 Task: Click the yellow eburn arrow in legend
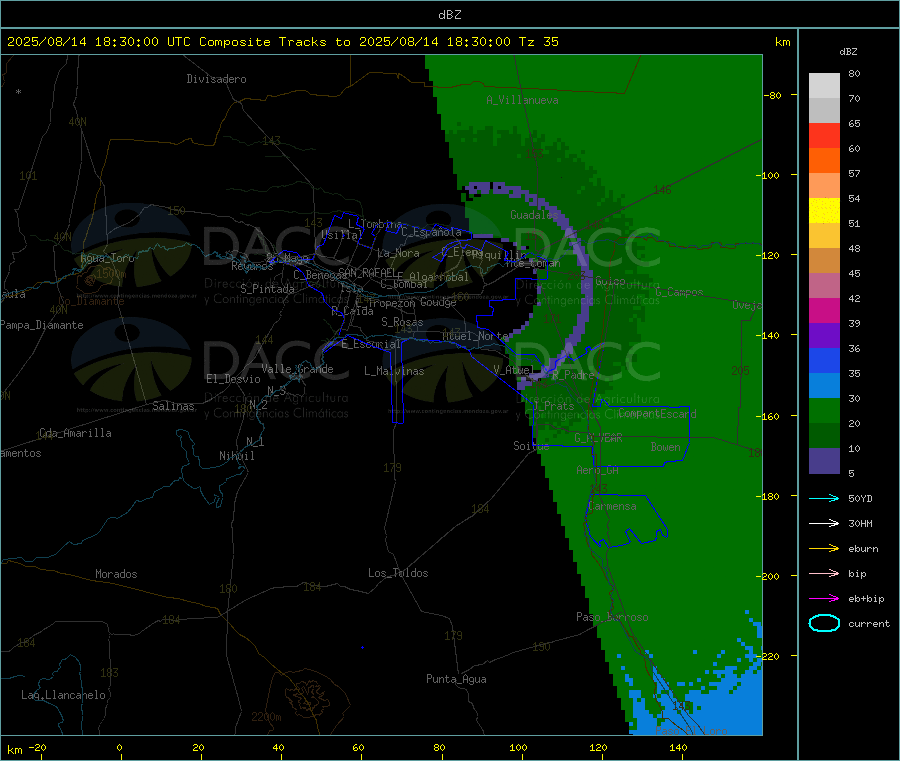coord(824,549)
